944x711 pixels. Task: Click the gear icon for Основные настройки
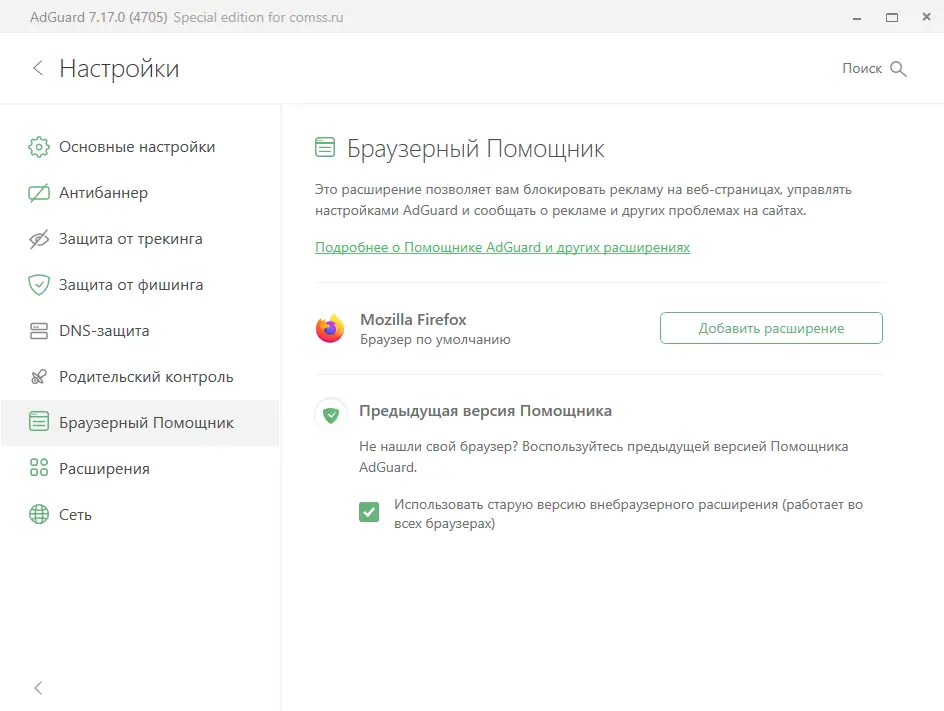pos(39,147)
